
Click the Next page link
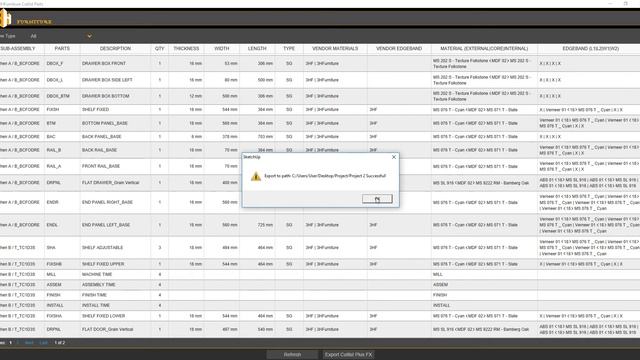[x=29, y=343]
